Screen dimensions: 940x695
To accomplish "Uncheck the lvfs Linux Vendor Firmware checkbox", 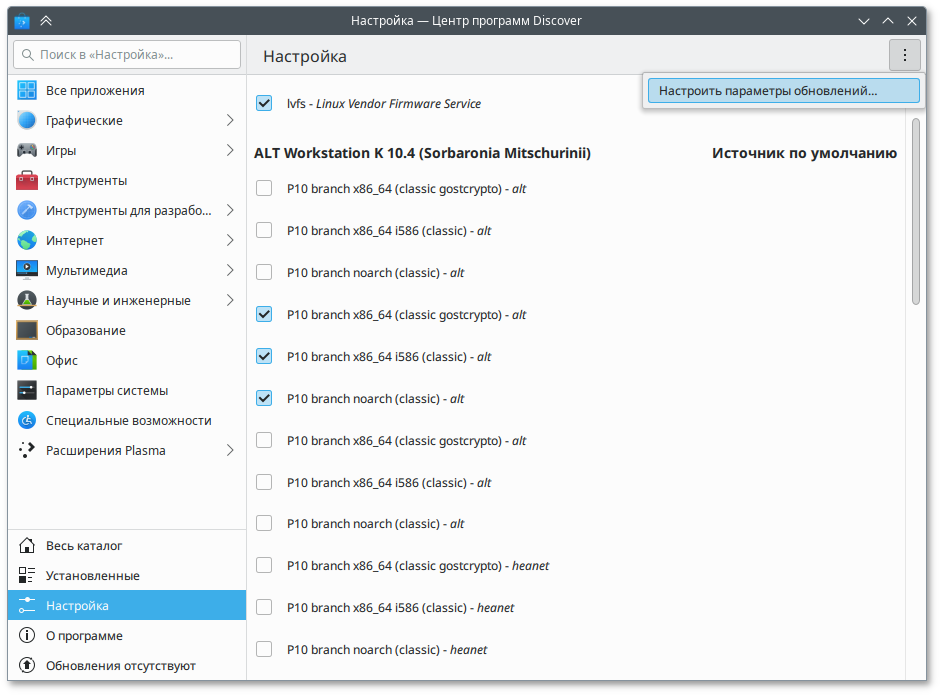I will (264, 103).
